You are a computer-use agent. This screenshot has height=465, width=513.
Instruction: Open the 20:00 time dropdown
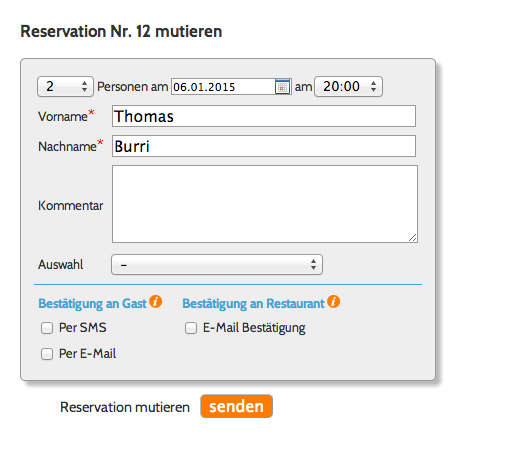tap(348, 87)
